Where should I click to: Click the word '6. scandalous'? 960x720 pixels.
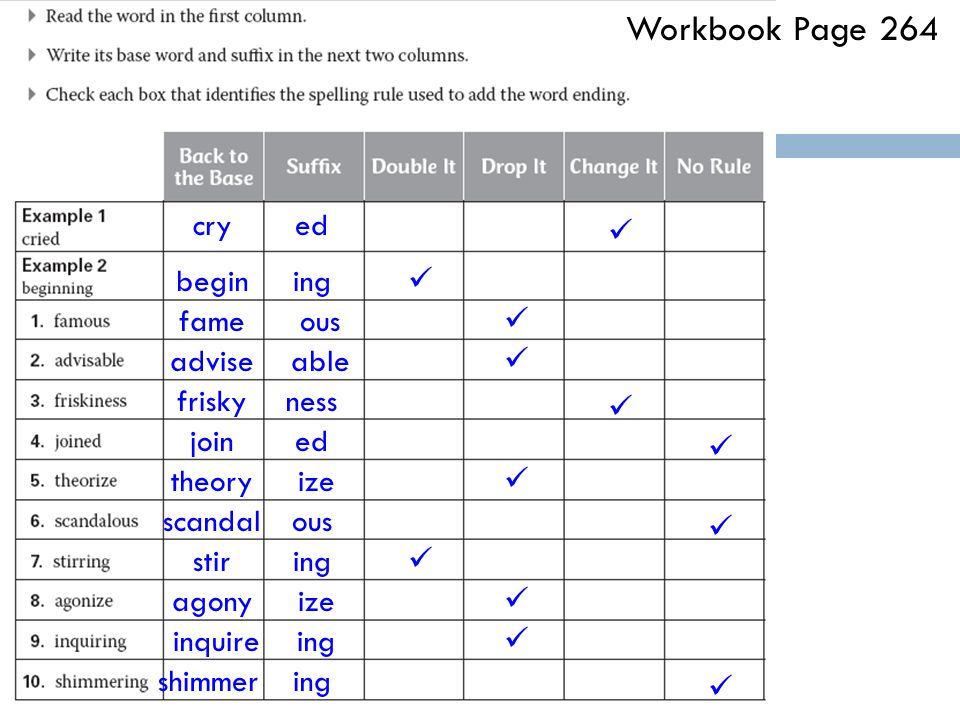(x=84, y=521)
